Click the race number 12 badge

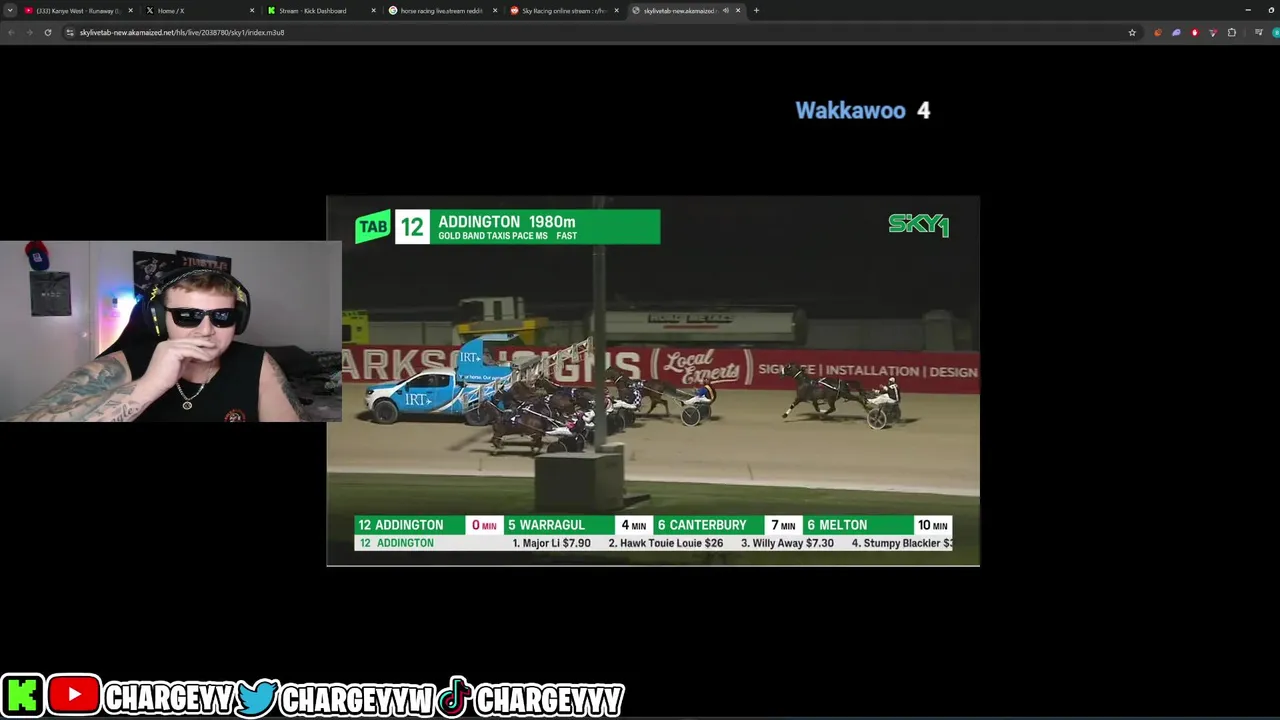(x=412, y=227)
